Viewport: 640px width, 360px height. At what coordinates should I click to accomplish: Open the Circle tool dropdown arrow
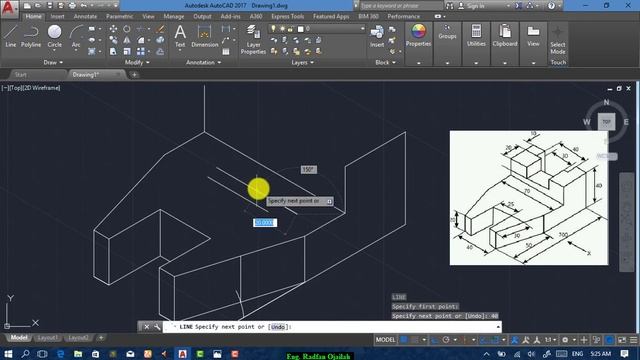coord(54,50)
